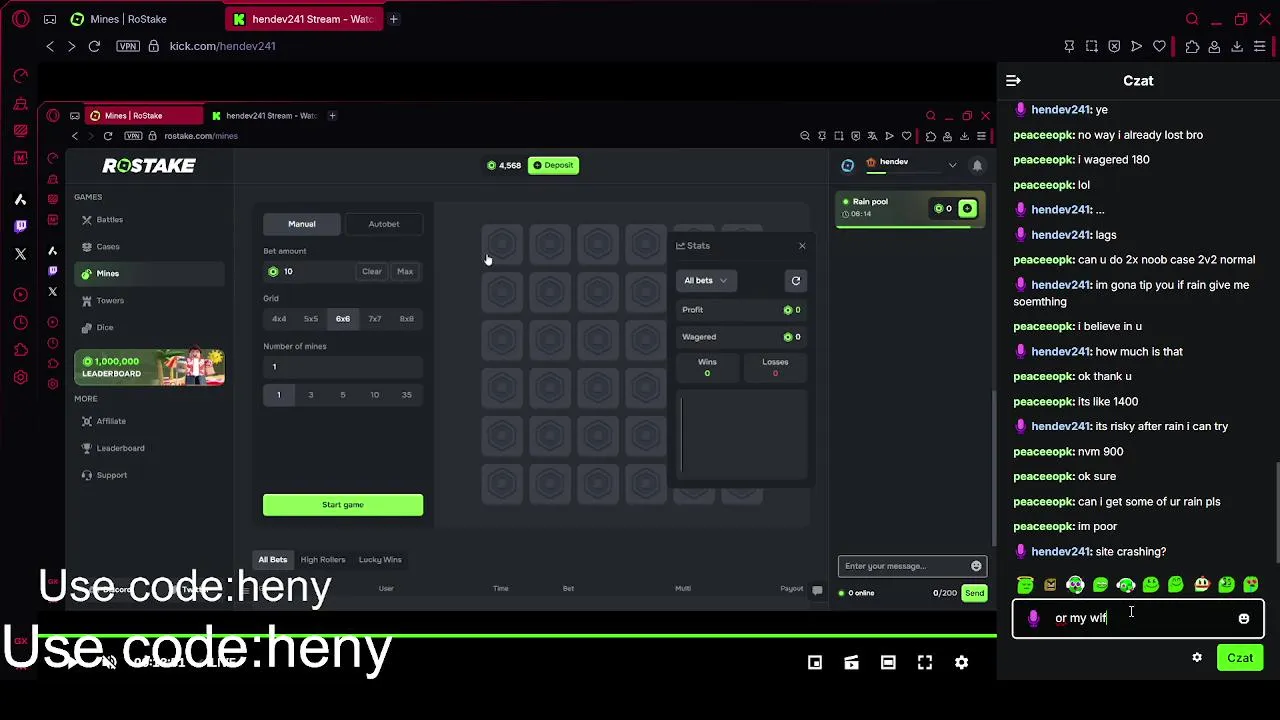Toggle the VPN badge in outer address bar
The height and width of the screenshot is (720, 1280).
point(128,46)
